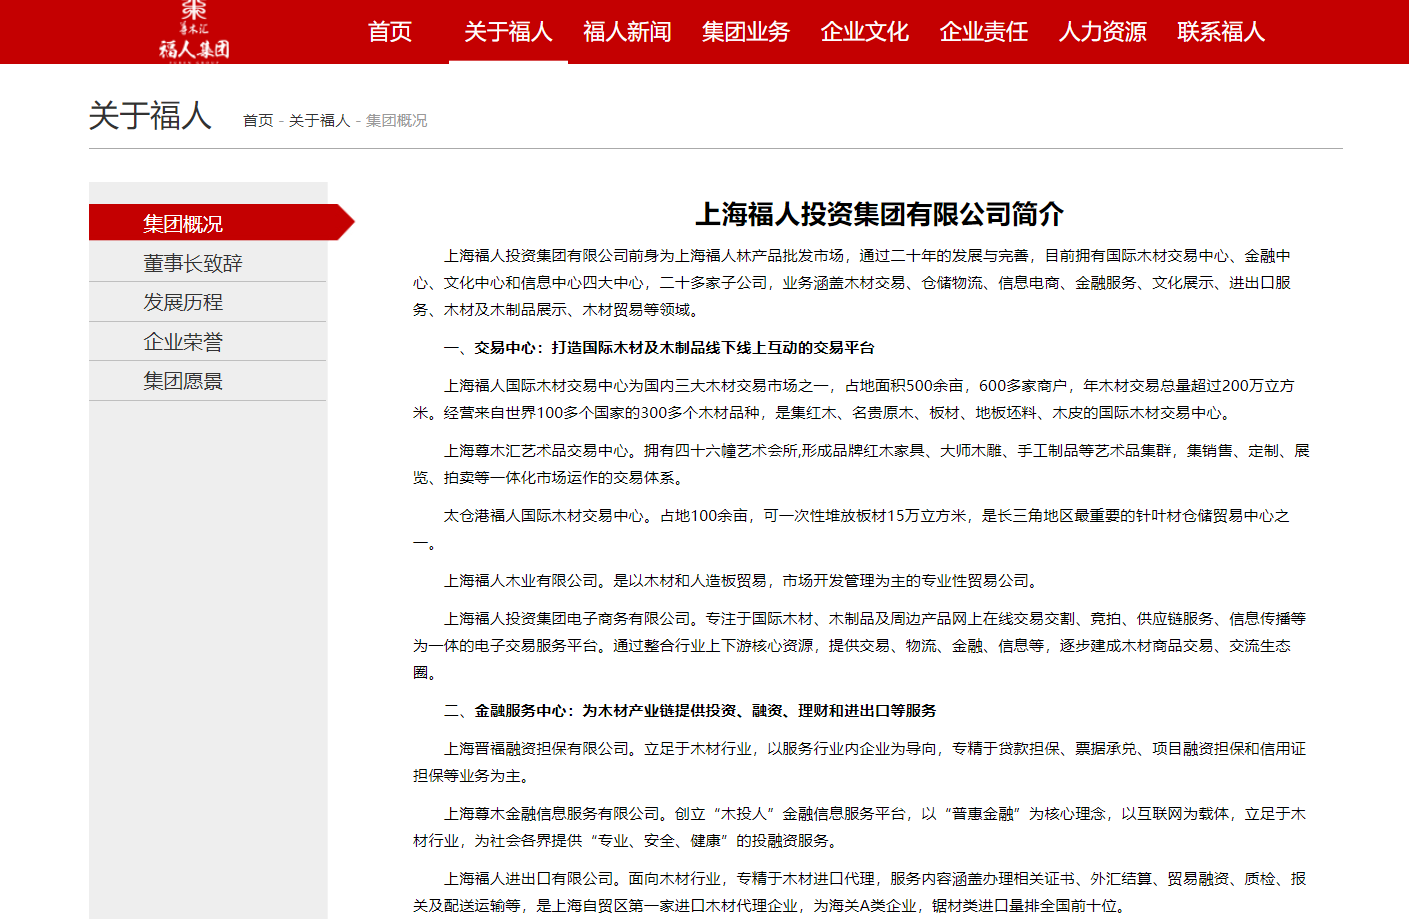The height and width of the screenshot is (919, 1409).
Task: Click the 上海福人投资集团有限公司简介 heading
Action: pyautogui.click(x=879, y=214)
